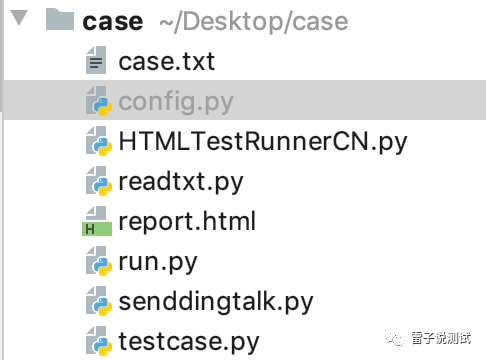486x360 pixels.
Task: Click the testcase.py Python file icon
Action: tap(98, 341)
